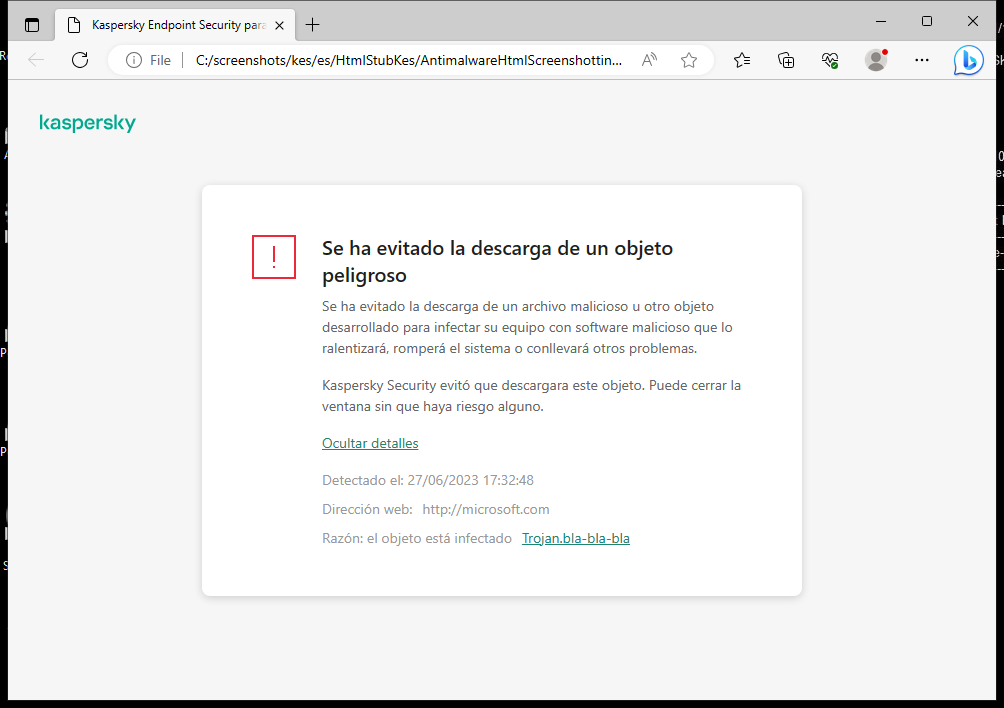Click inside the address bar

400,60
